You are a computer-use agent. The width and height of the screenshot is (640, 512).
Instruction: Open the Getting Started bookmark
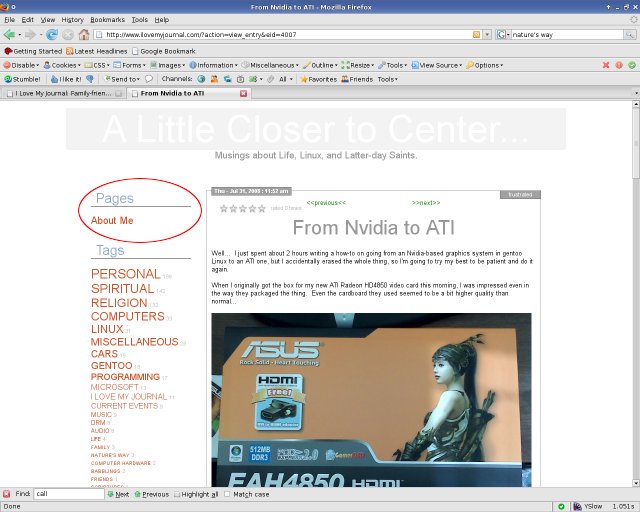33,51
